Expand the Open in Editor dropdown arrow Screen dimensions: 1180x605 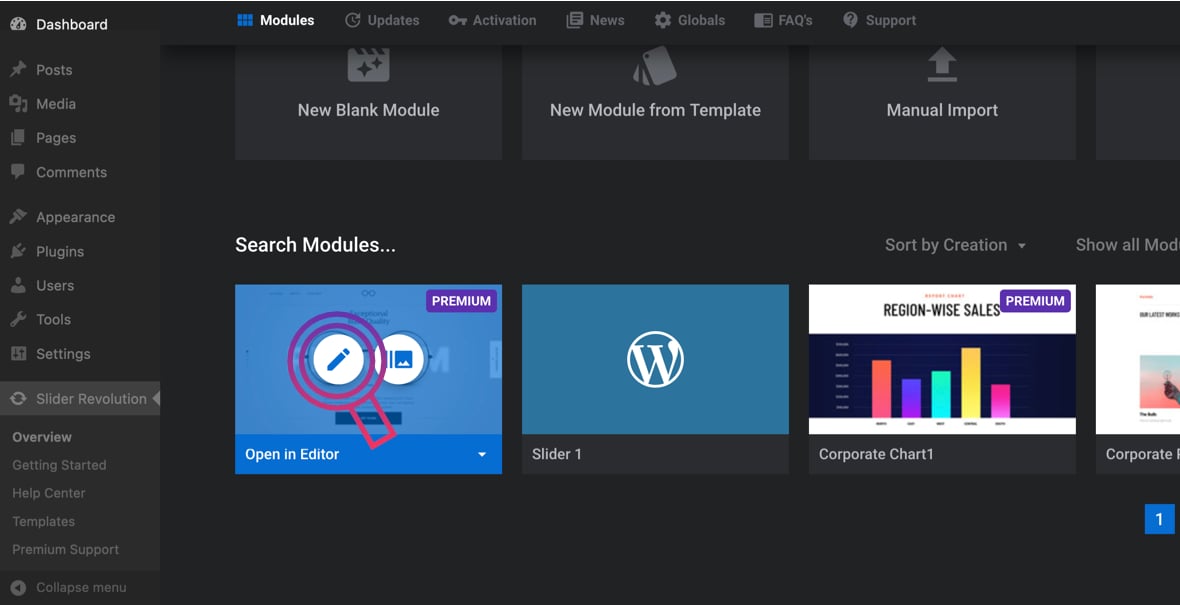click(x=482, y=455)
